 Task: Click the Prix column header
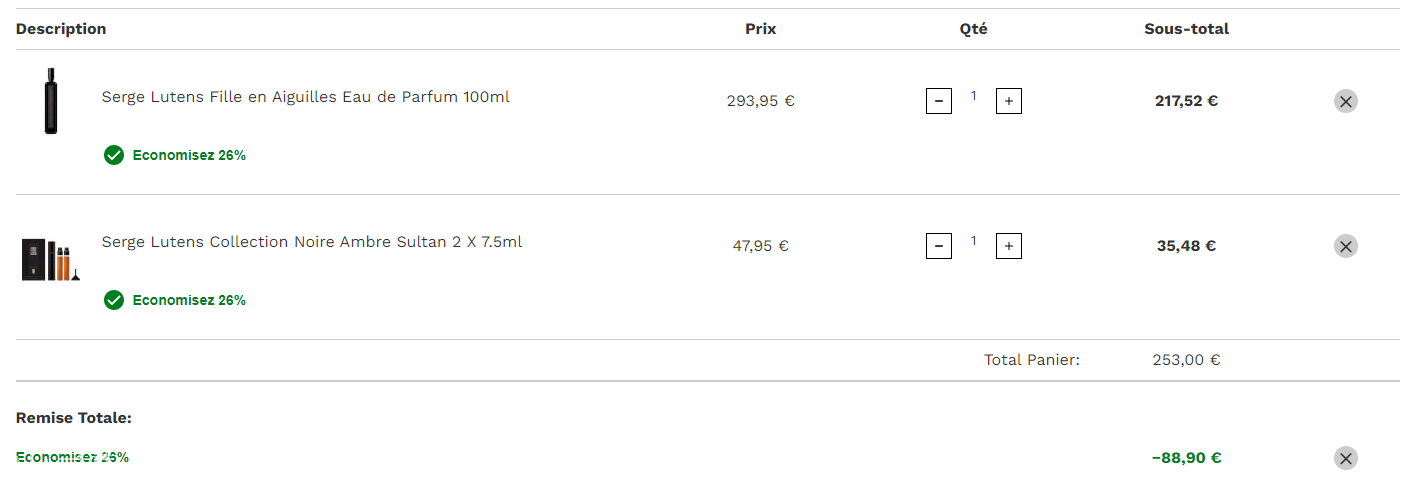pos(761,29)
